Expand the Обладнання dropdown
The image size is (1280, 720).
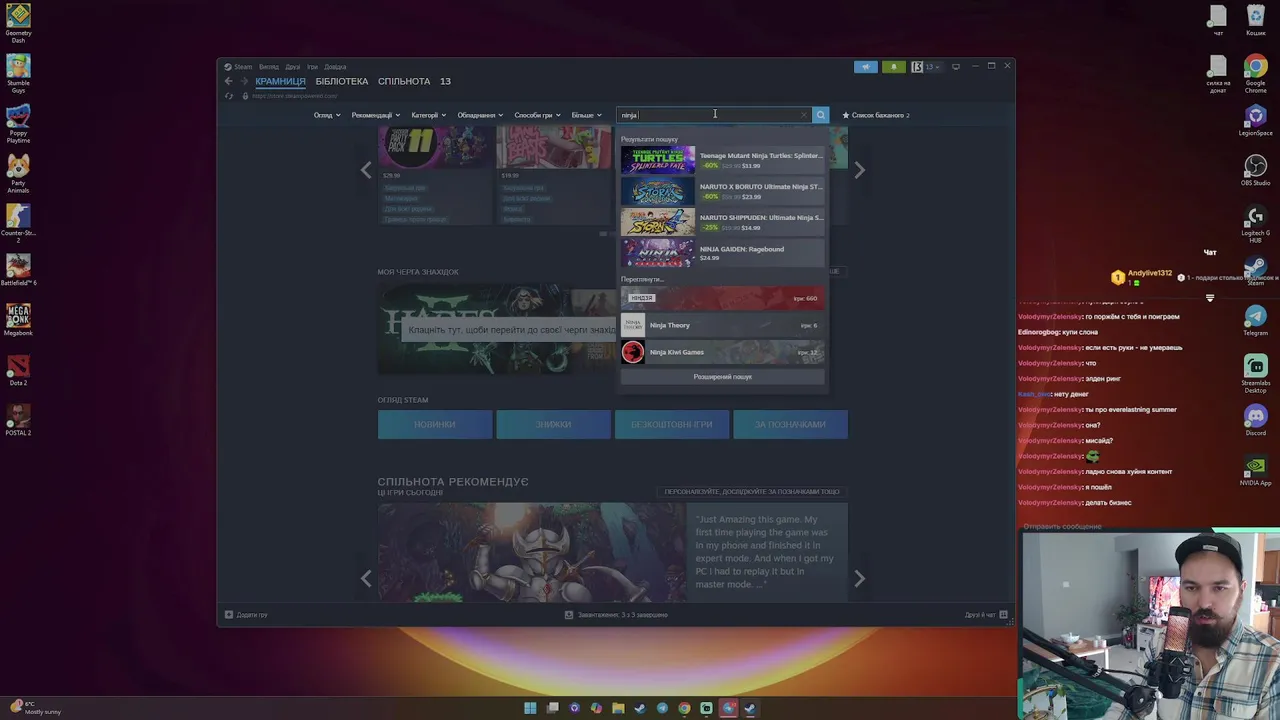click(x=480, y=115)
